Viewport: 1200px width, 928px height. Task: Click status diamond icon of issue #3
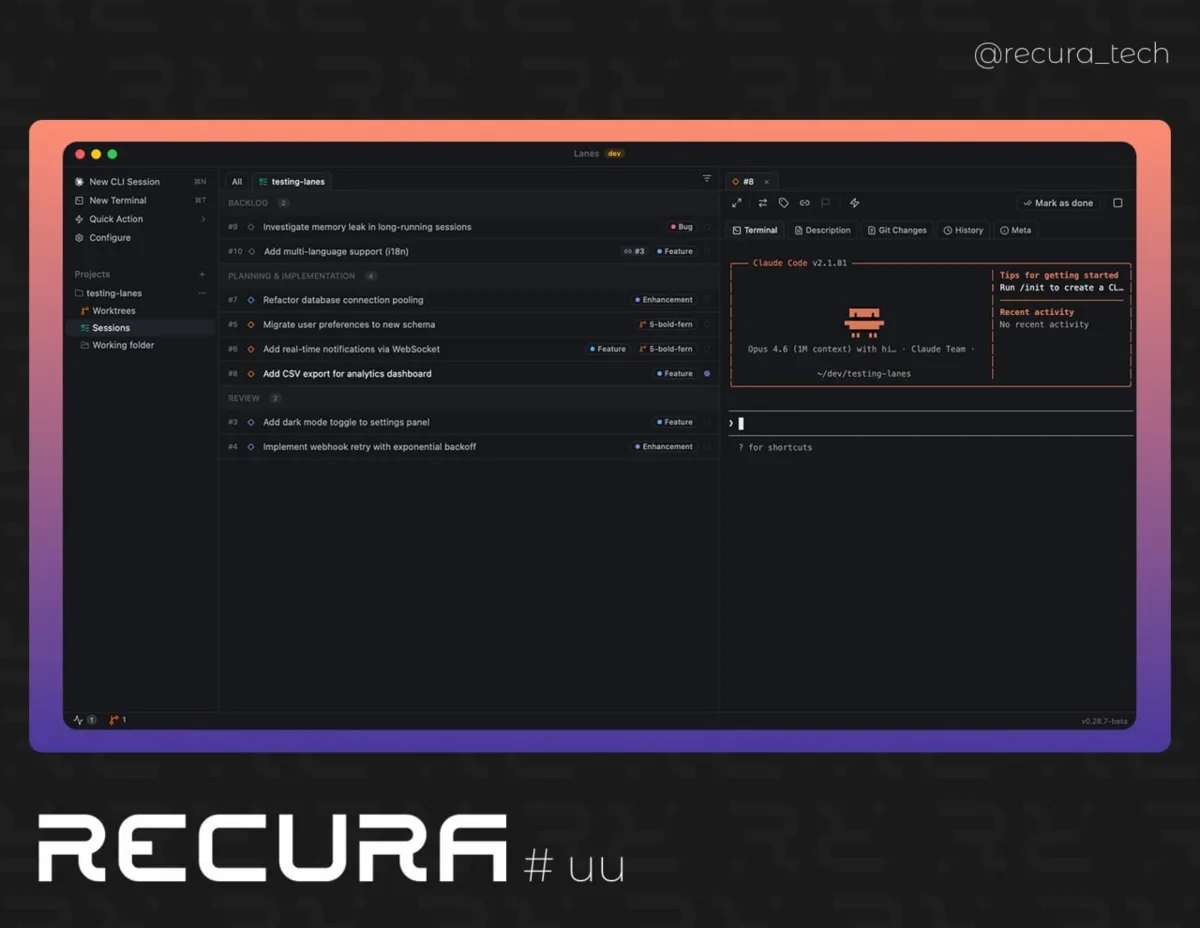pyautogui.click(x=251, y=423)
